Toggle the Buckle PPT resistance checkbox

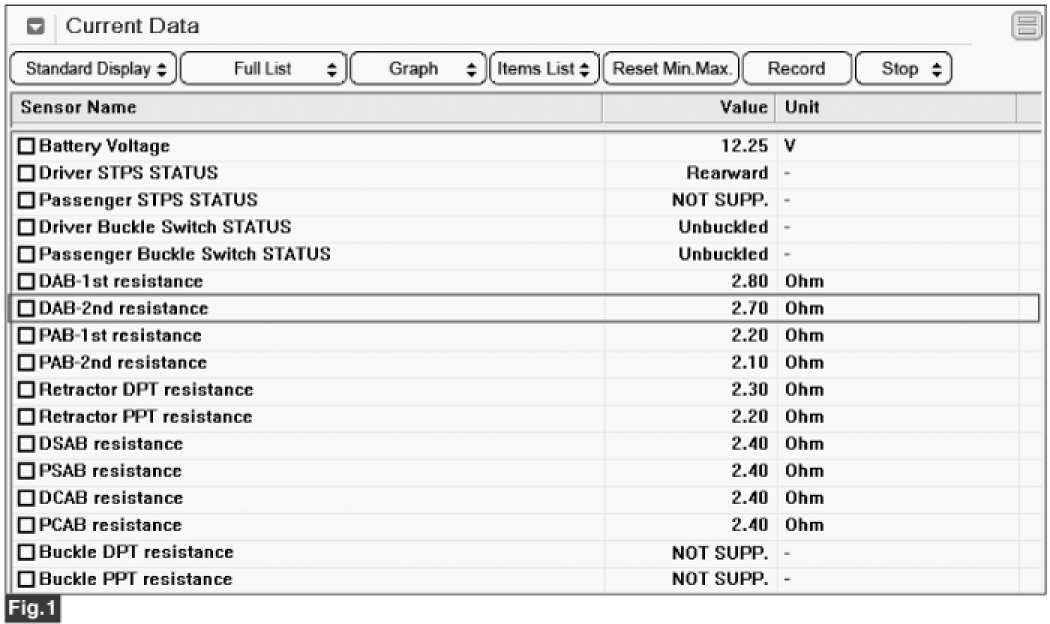[x=27, y=579]
